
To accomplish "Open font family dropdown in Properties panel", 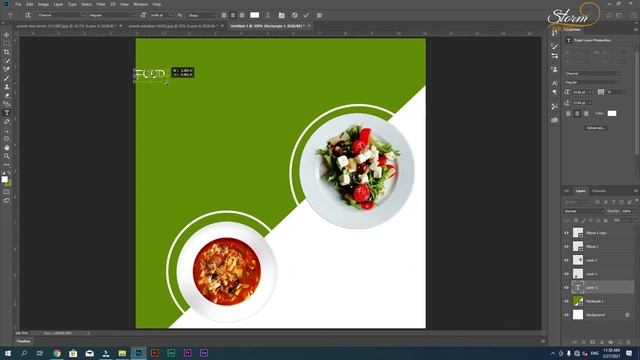I will (x=593, y=73).
